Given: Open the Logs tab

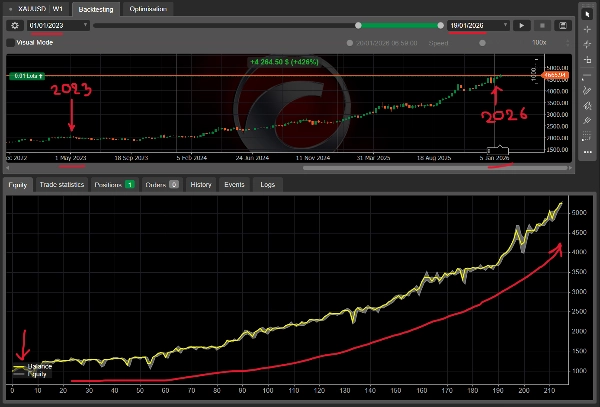Looking at the screenshot, I should (x=267, y=185).
